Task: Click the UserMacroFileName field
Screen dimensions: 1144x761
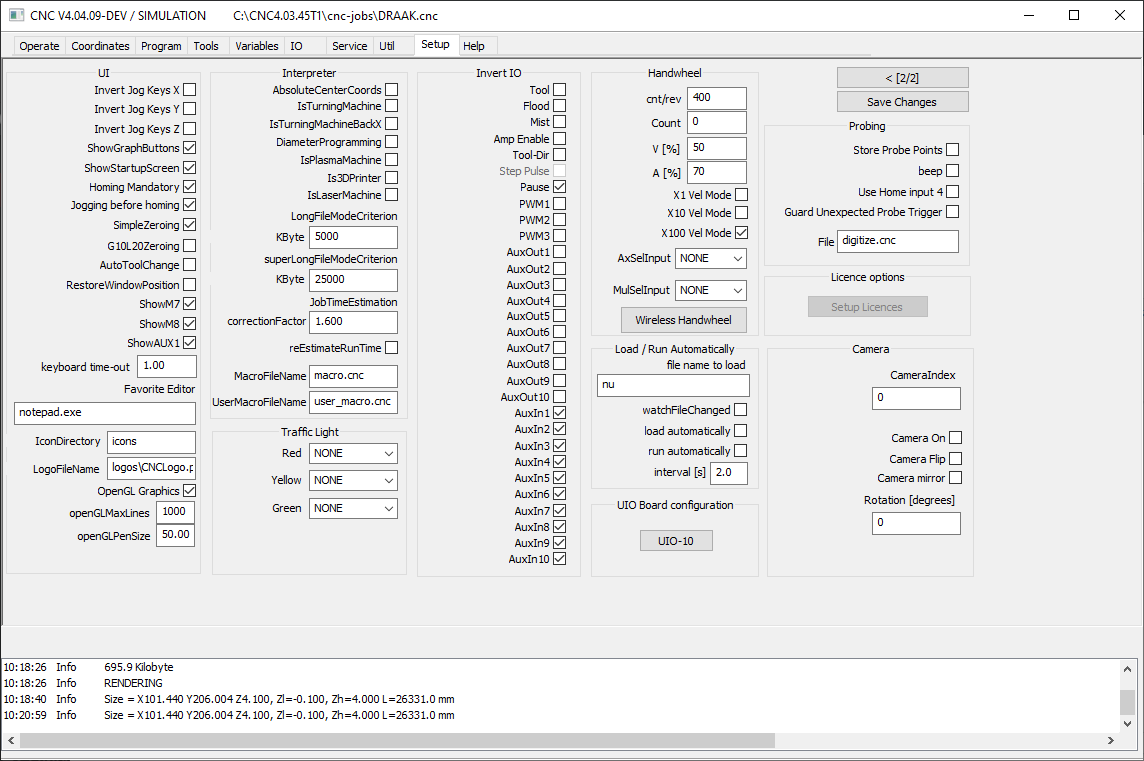Action: 353,402
